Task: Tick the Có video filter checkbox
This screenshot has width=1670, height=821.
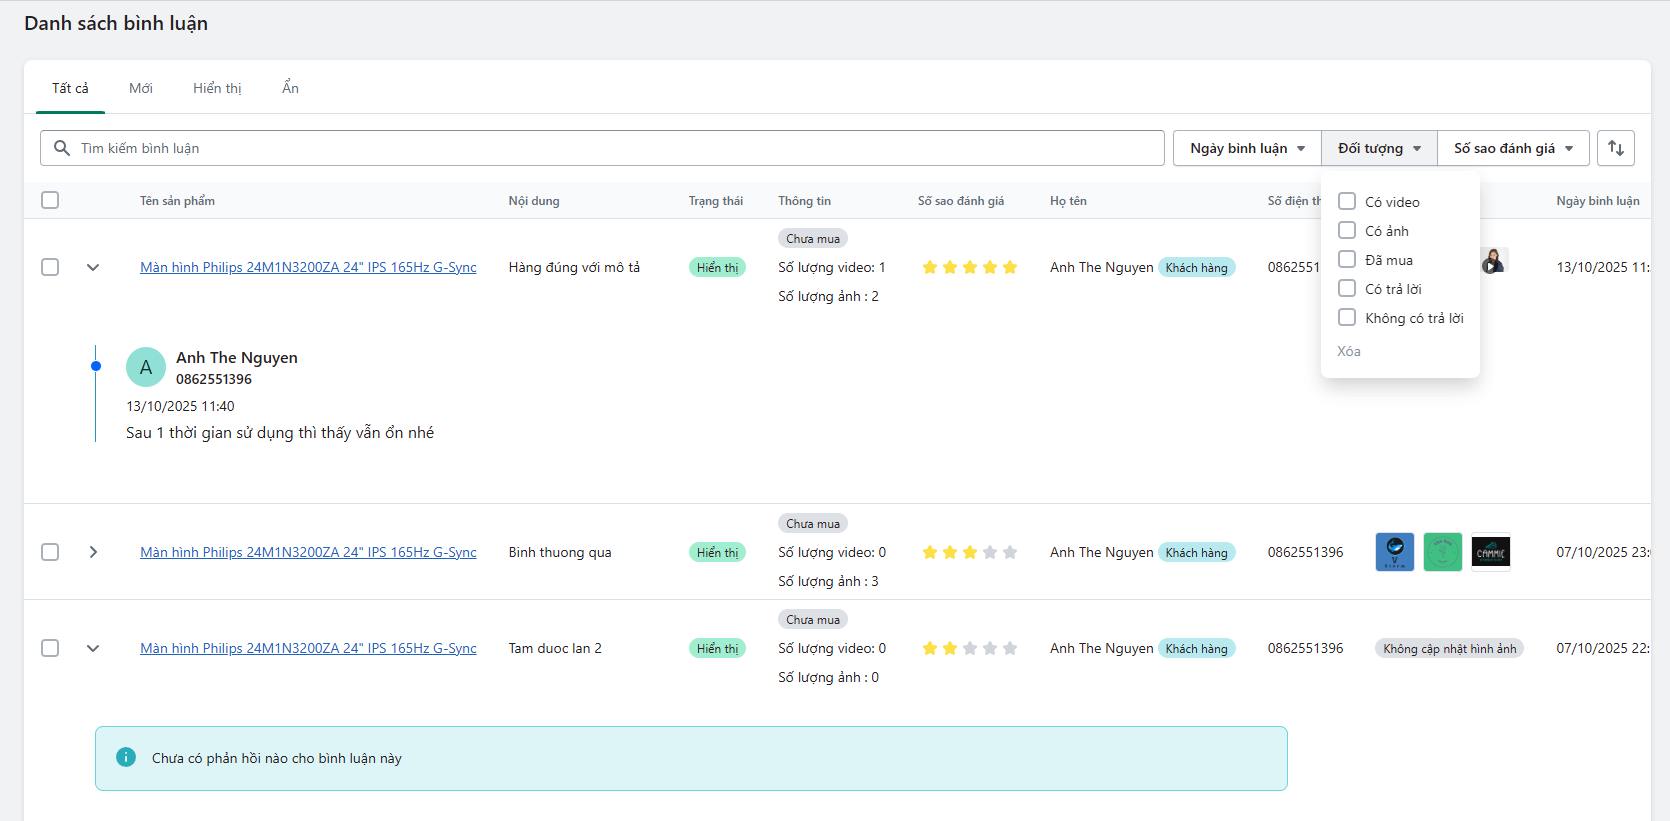Action: pyautogui.click(x=1347, y=201)
